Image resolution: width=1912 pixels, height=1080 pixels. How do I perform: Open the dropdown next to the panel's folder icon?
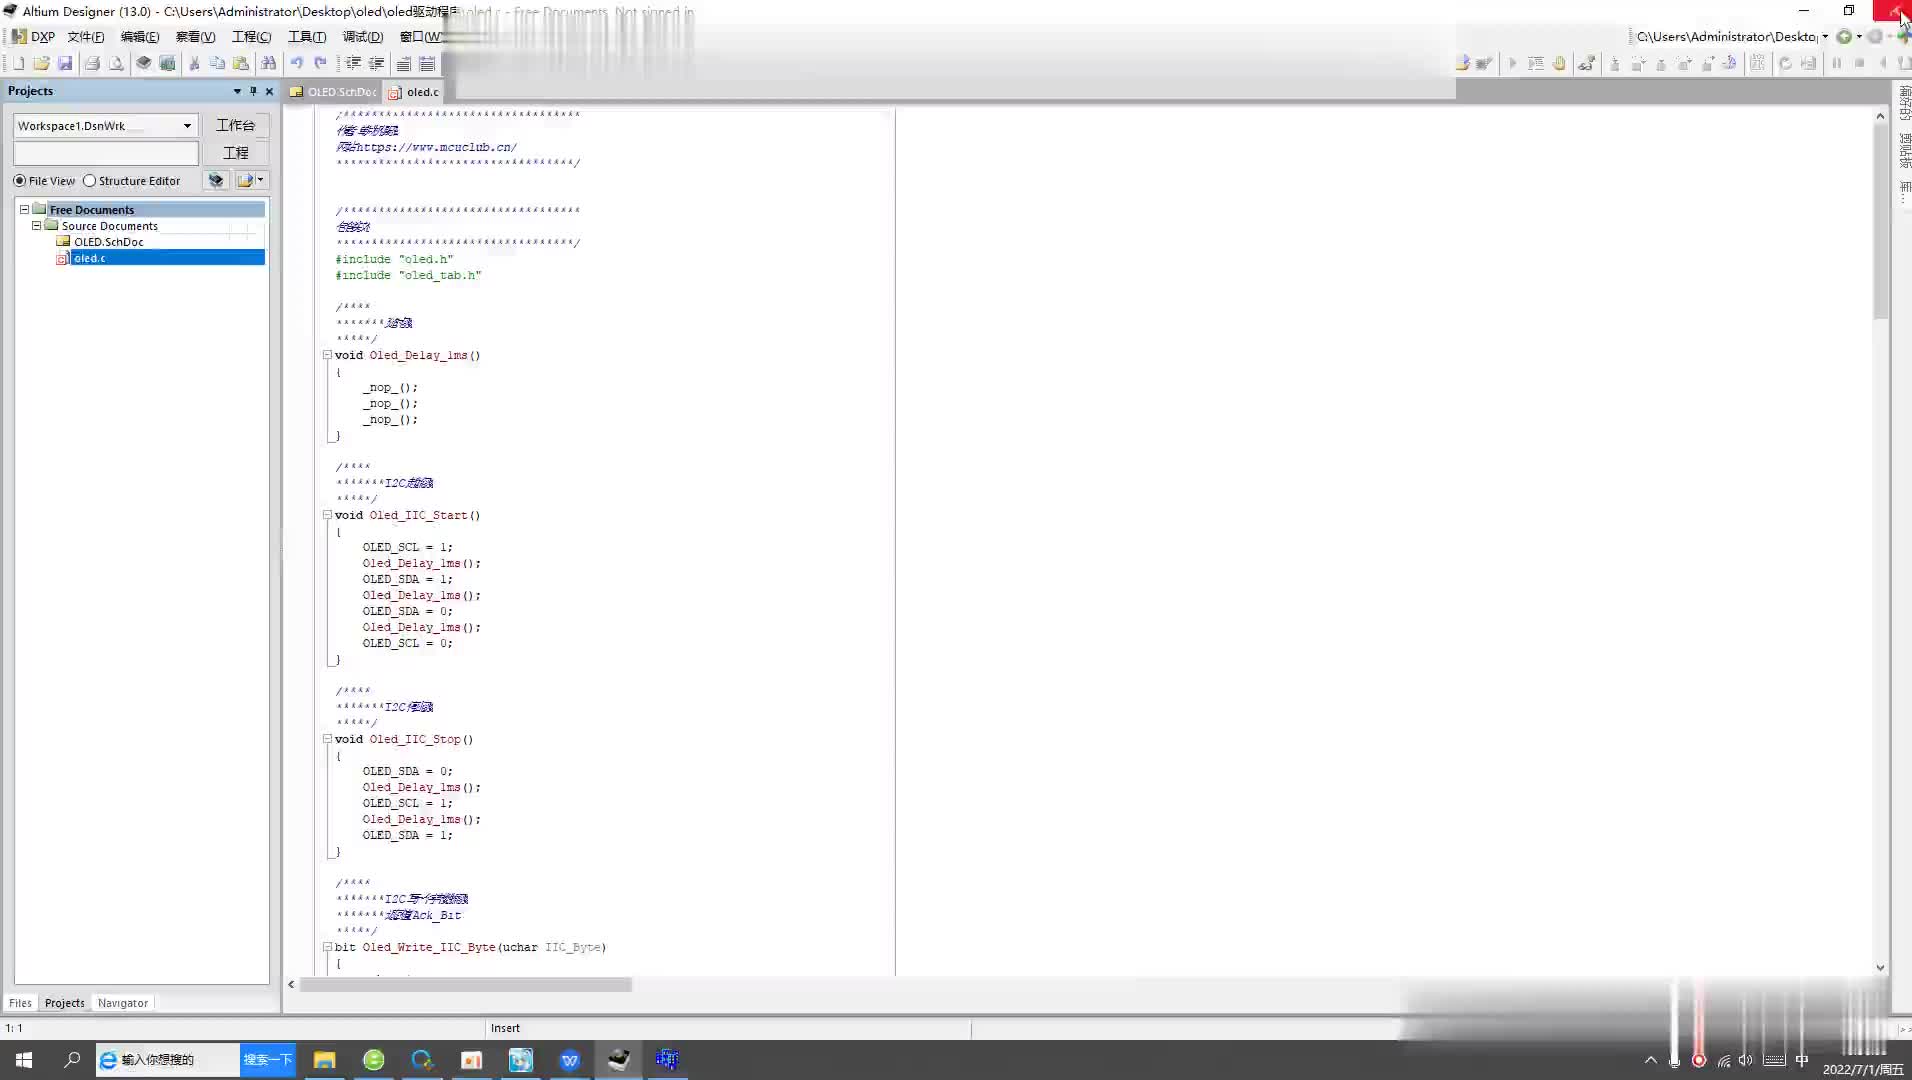pyautogui.click(x=261, y=180)
